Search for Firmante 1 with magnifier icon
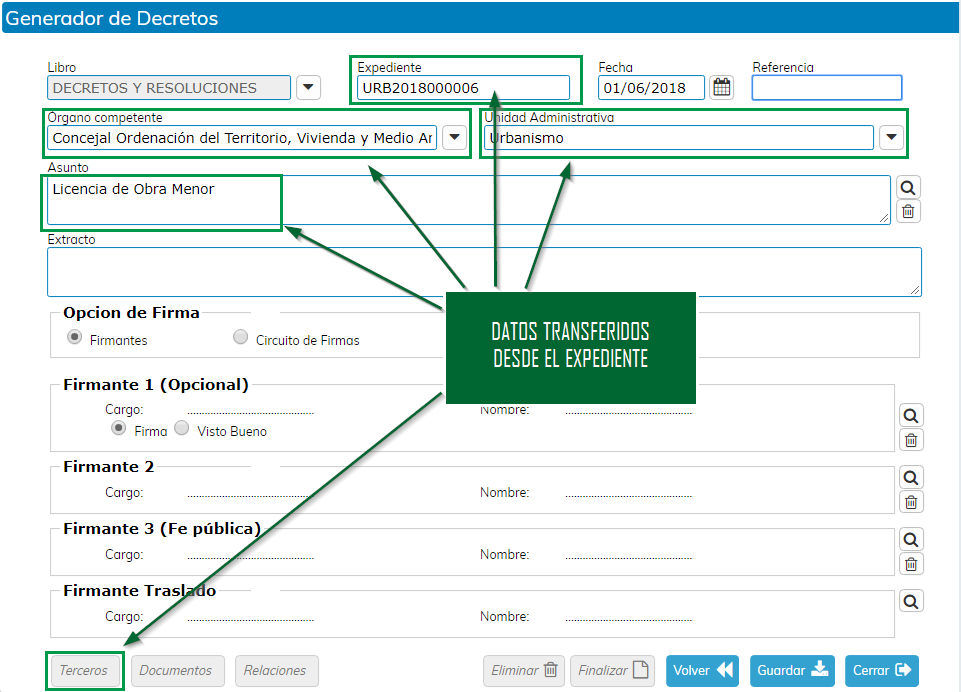 [911, 416]
